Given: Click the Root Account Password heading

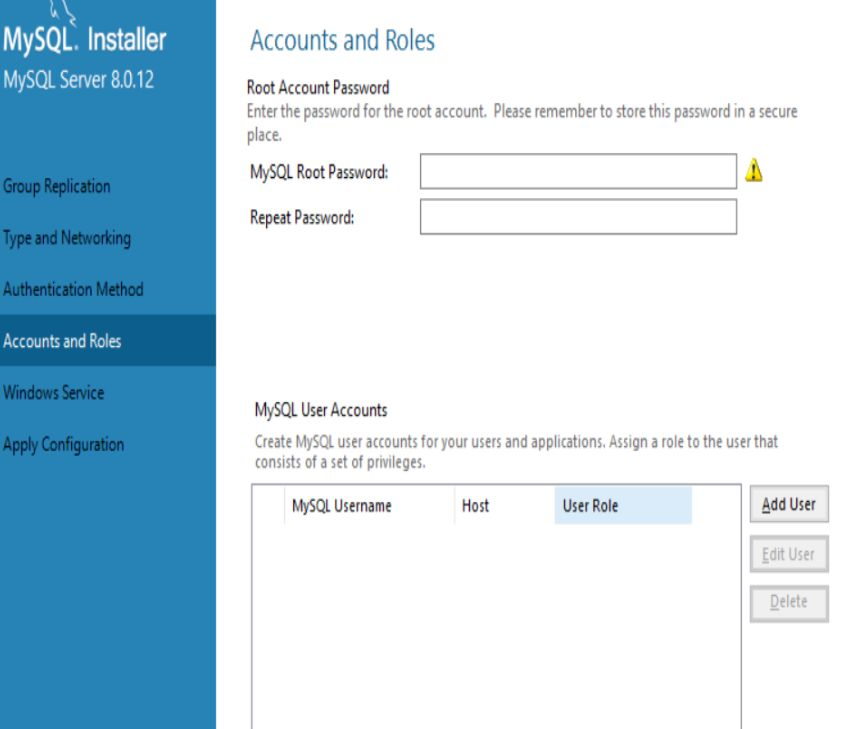Looking at the screenshot, I should 318,87.
